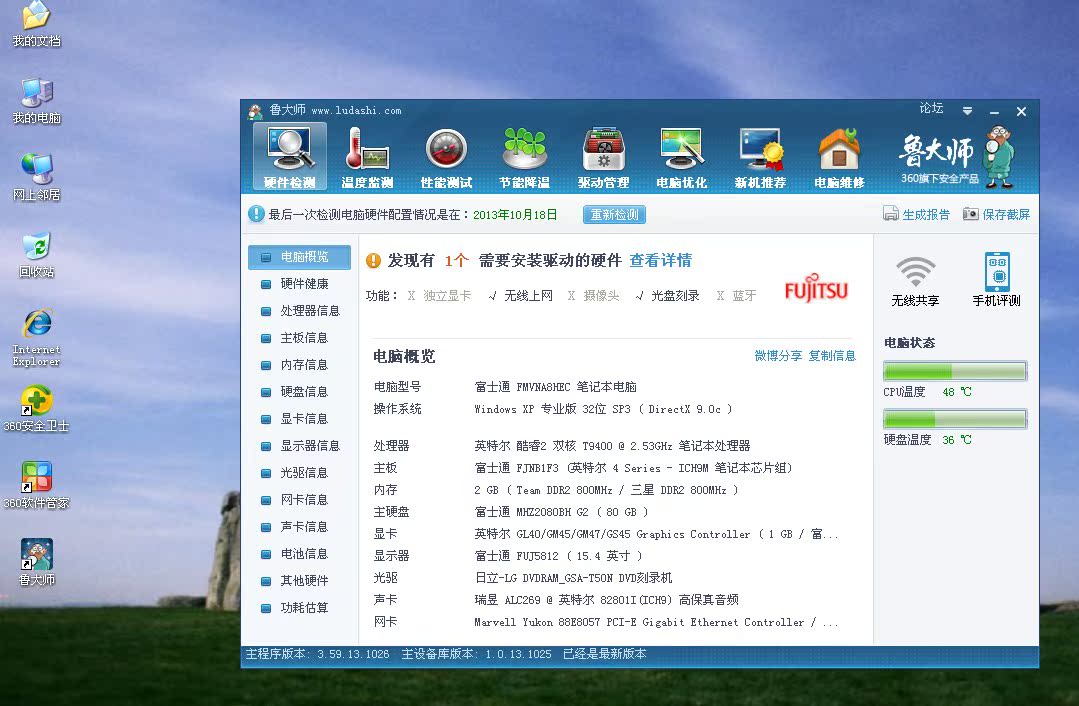Click the 复制信息 copy info link
1079x706 pixels.
coord(832,356)
